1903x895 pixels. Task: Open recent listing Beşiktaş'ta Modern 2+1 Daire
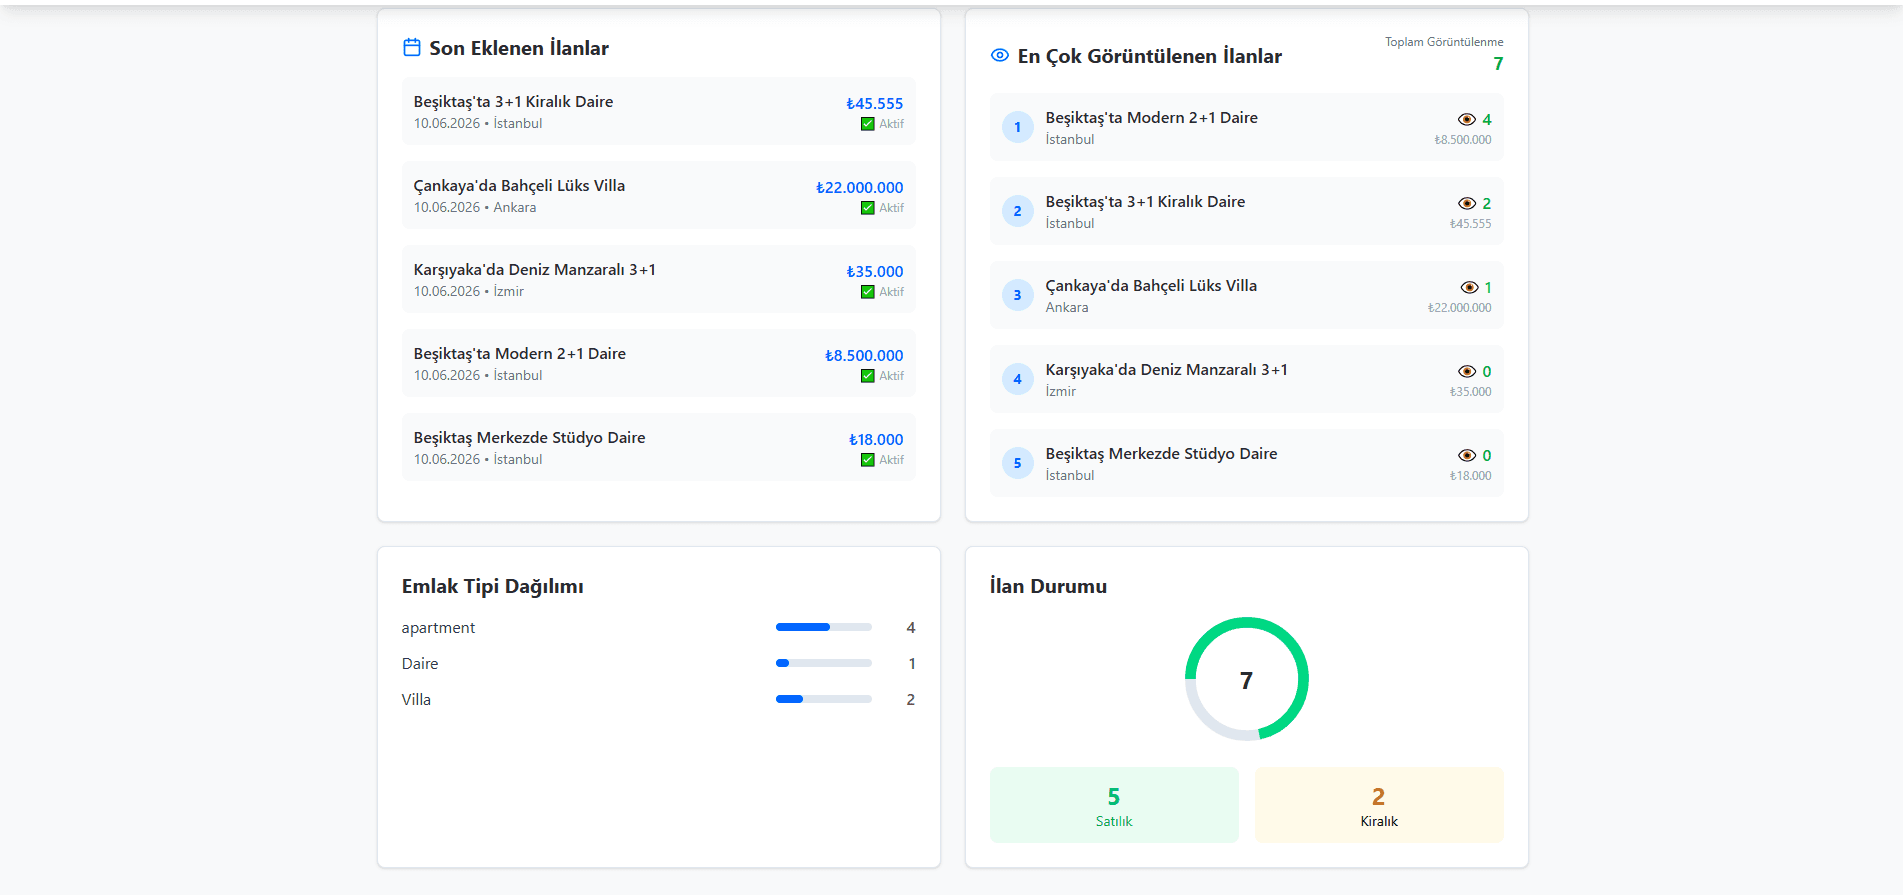click(x=658, y=363)
